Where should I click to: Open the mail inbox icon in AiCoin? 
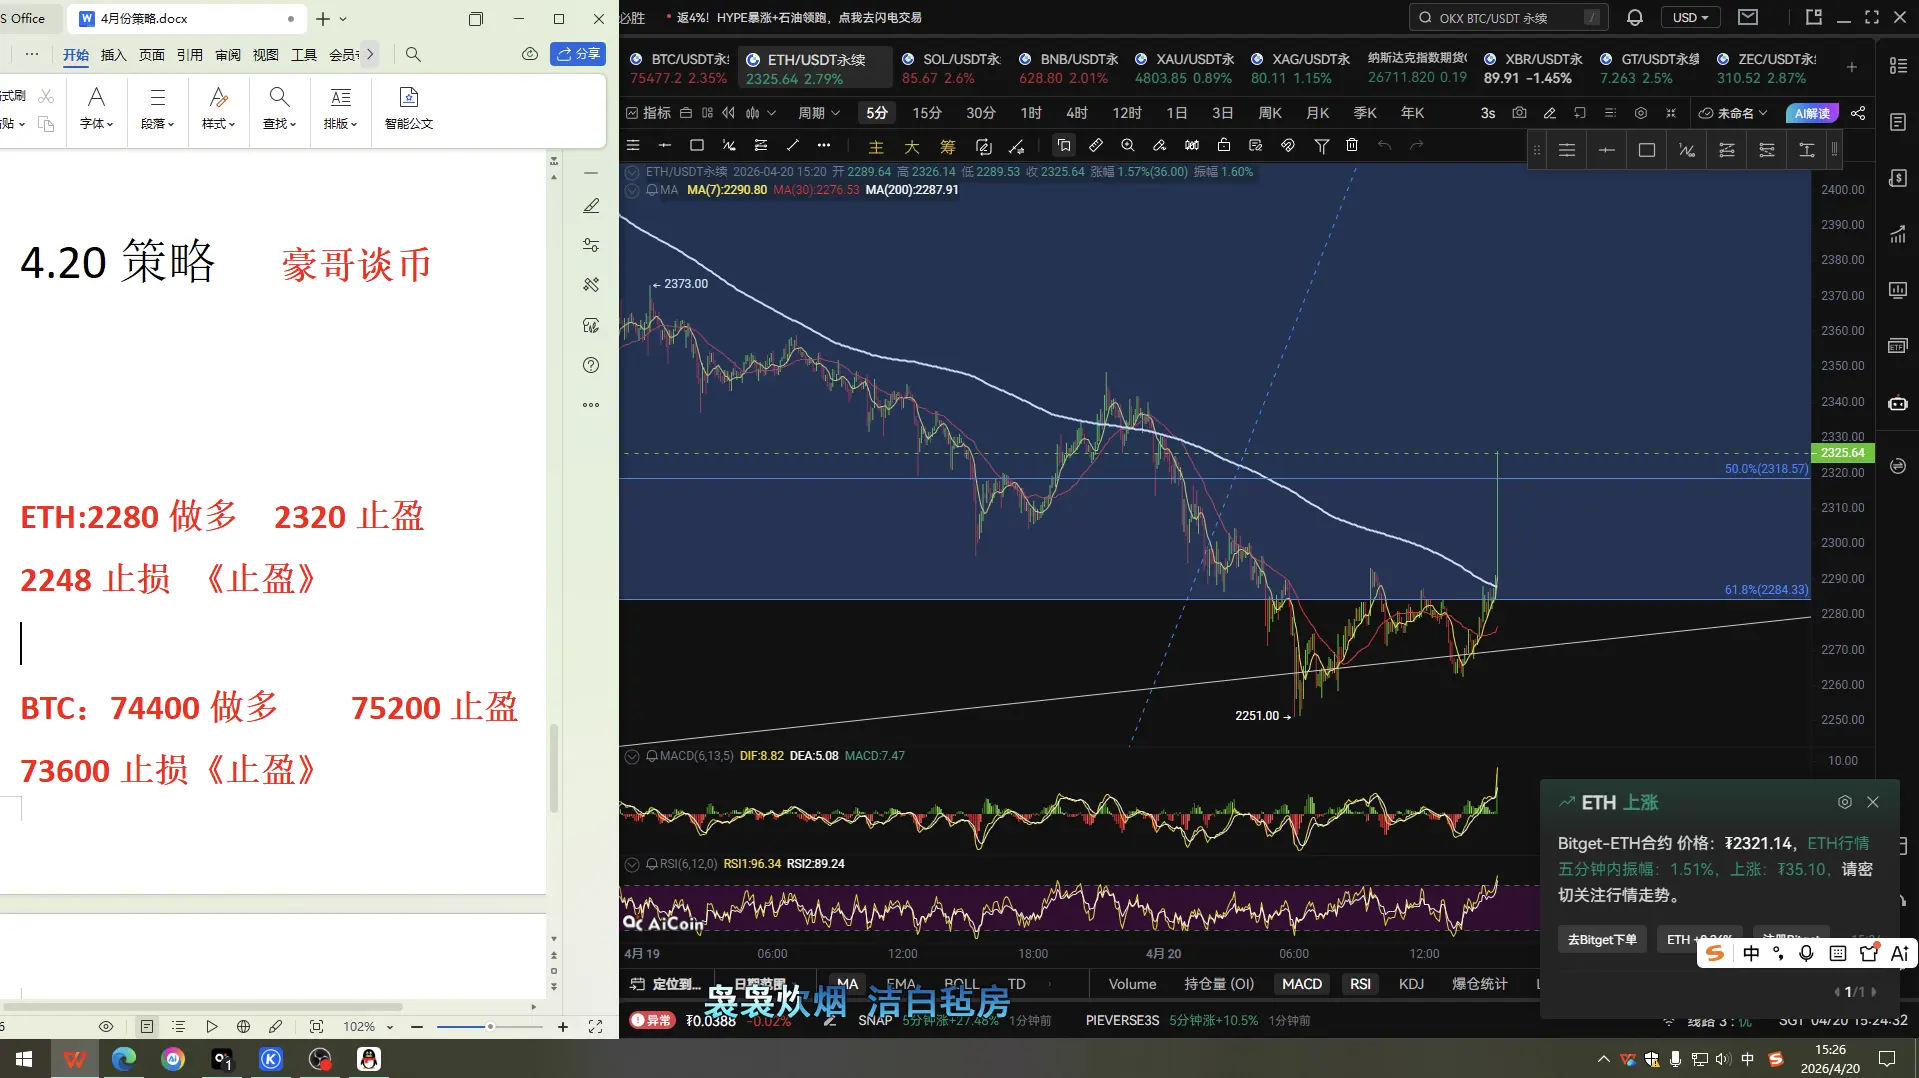coord(1748,18)
